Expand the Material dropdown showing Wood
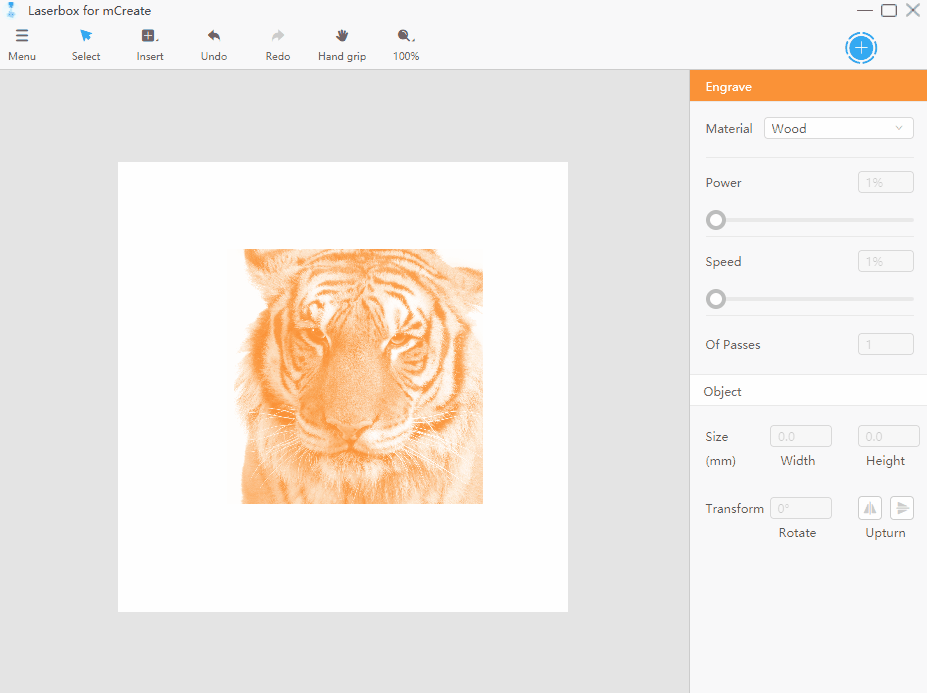 click(x=838, y=128)
